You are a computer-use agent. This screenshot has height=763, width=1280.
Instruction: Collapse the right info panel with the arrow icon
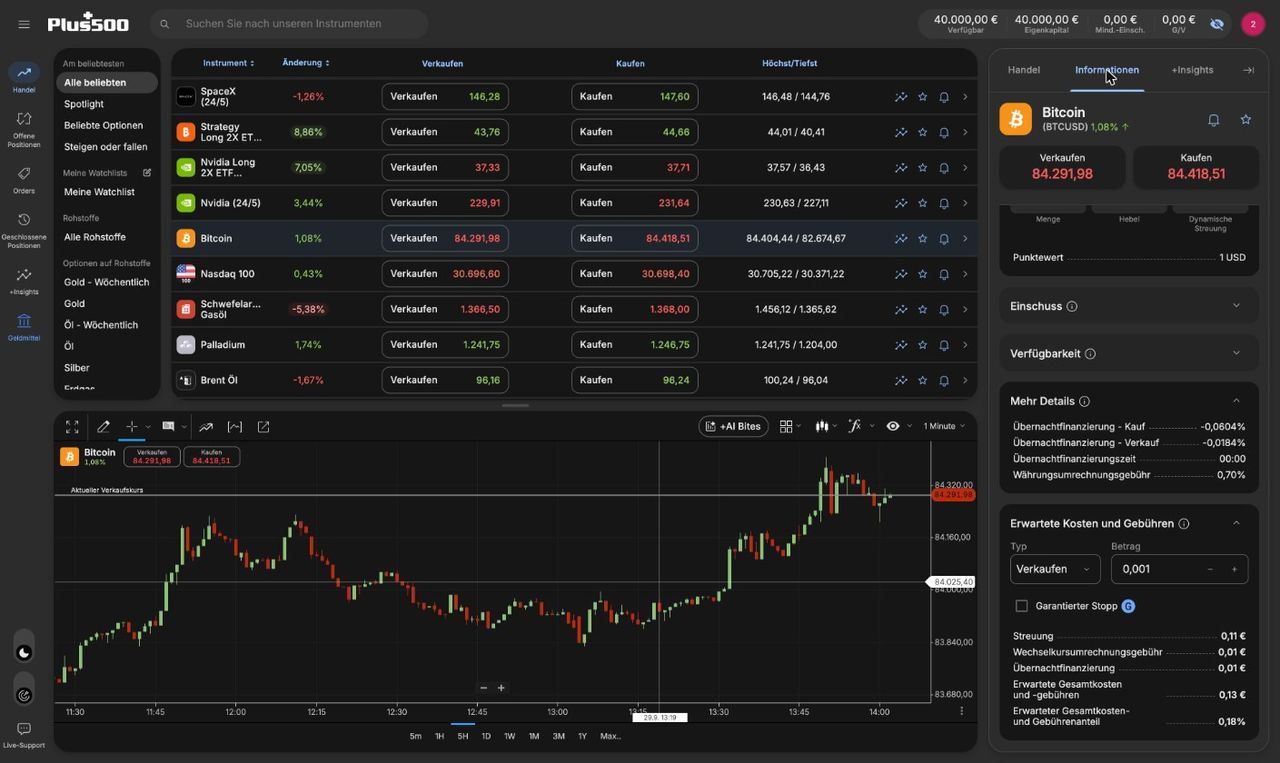(x=1248, y=70)
